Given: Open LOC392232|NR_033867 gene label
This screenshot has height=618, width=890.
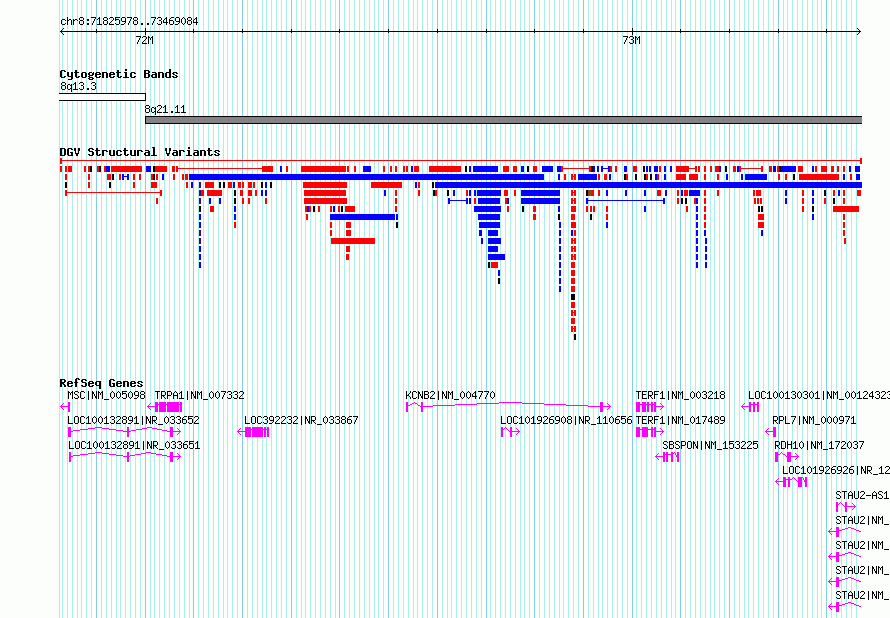Looking at the screenshot, I should coord(301,421).
